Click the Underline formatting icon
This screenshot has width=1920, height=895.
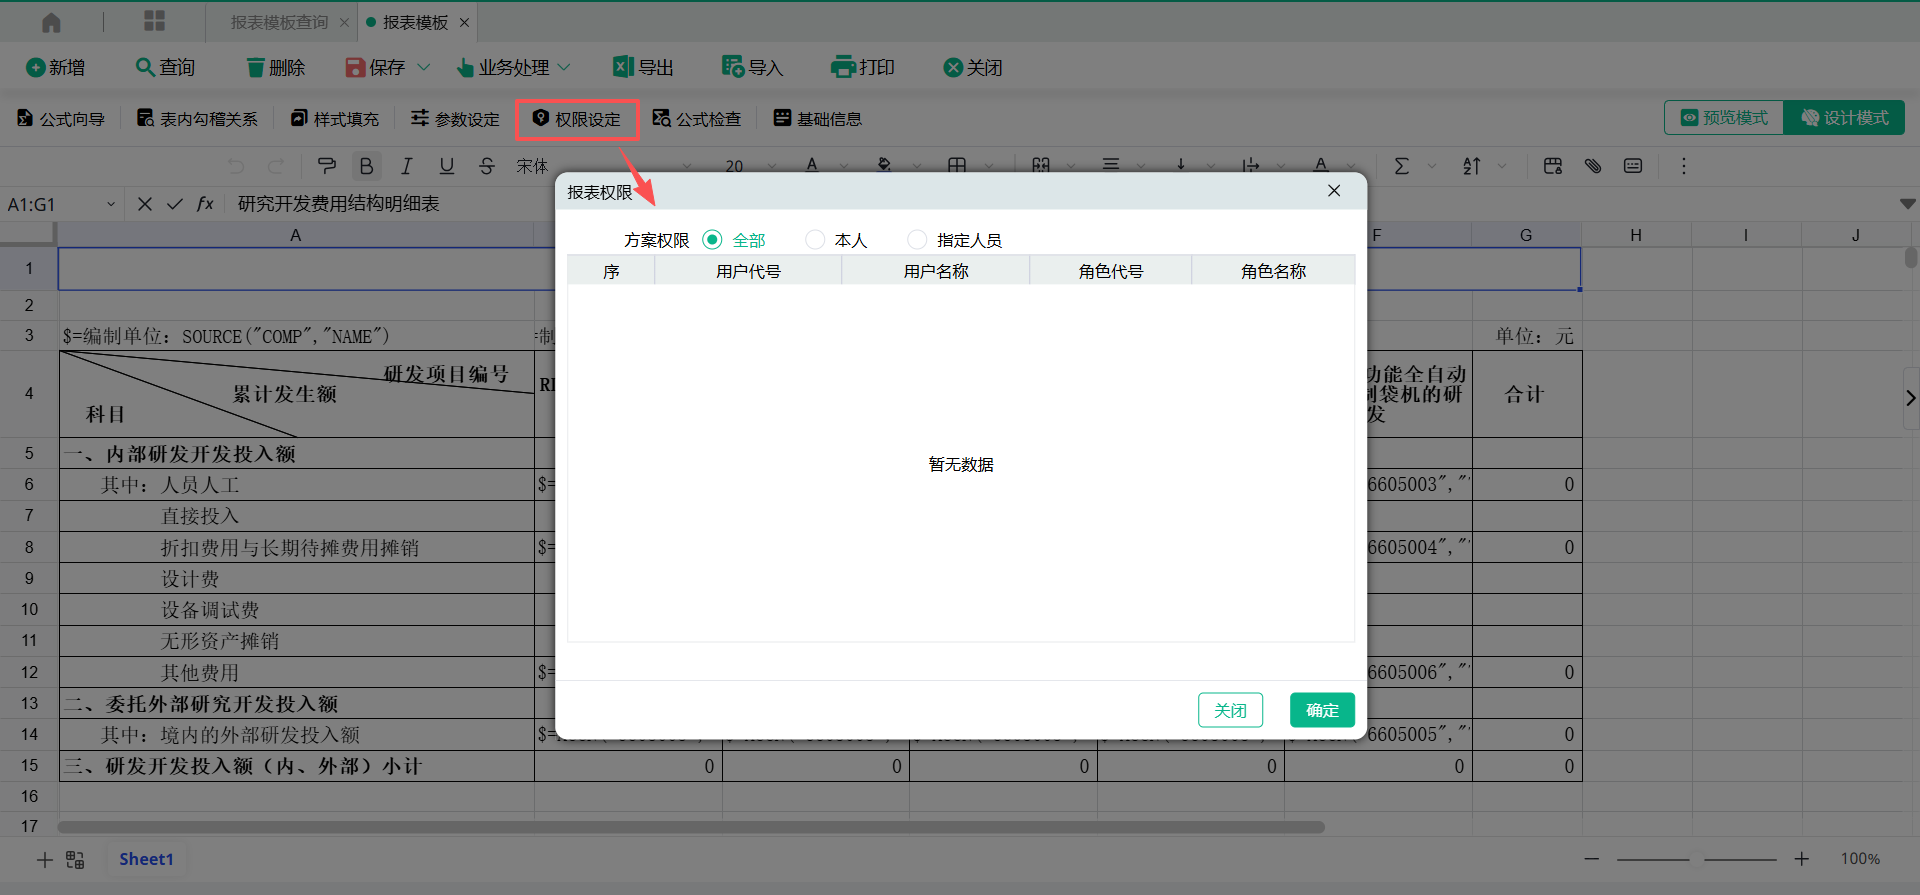pyautogui.click(x=446, y=166)
